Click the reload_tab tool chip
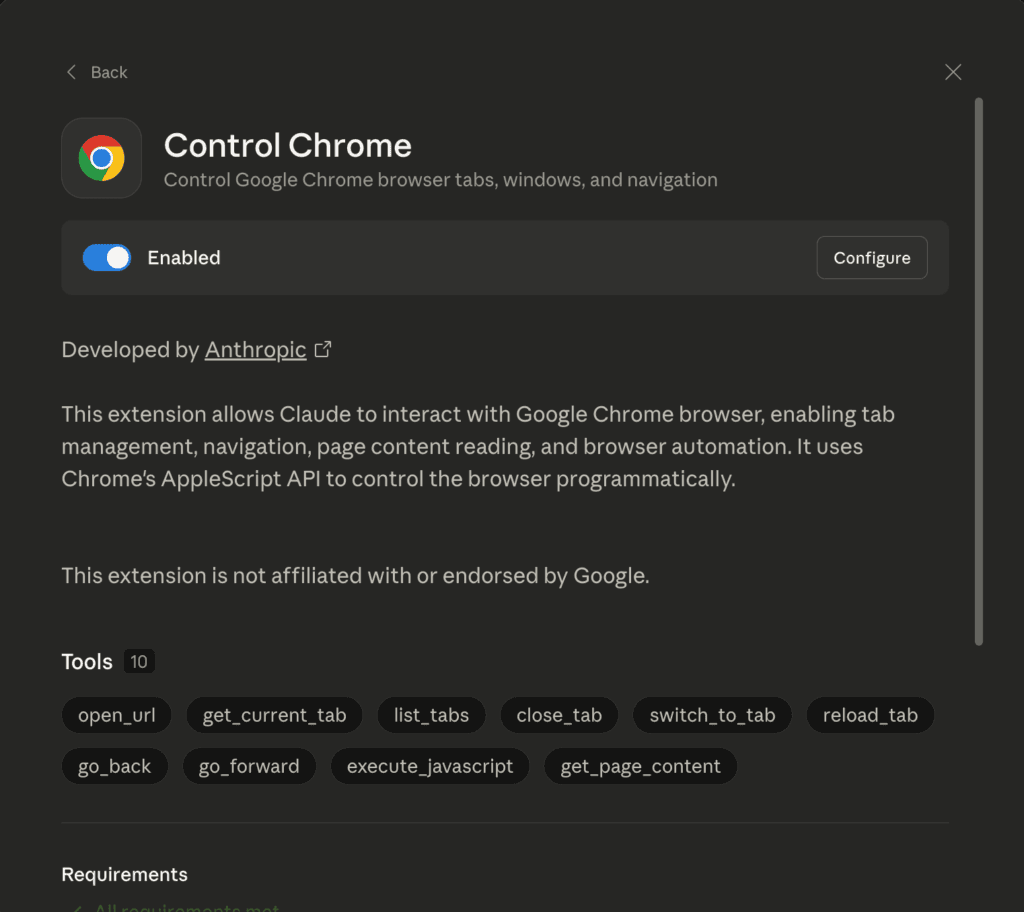The height and width of the screenshot is (912, 1024). point(870,715)
